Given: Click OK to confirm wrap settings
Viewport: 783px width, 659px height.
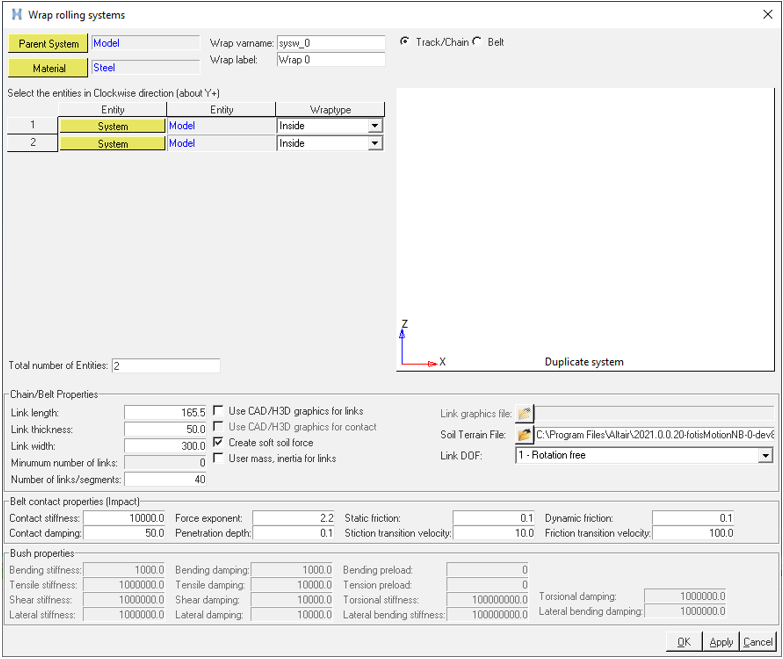Looking at the screenshot, I should (x=683, y=642).
